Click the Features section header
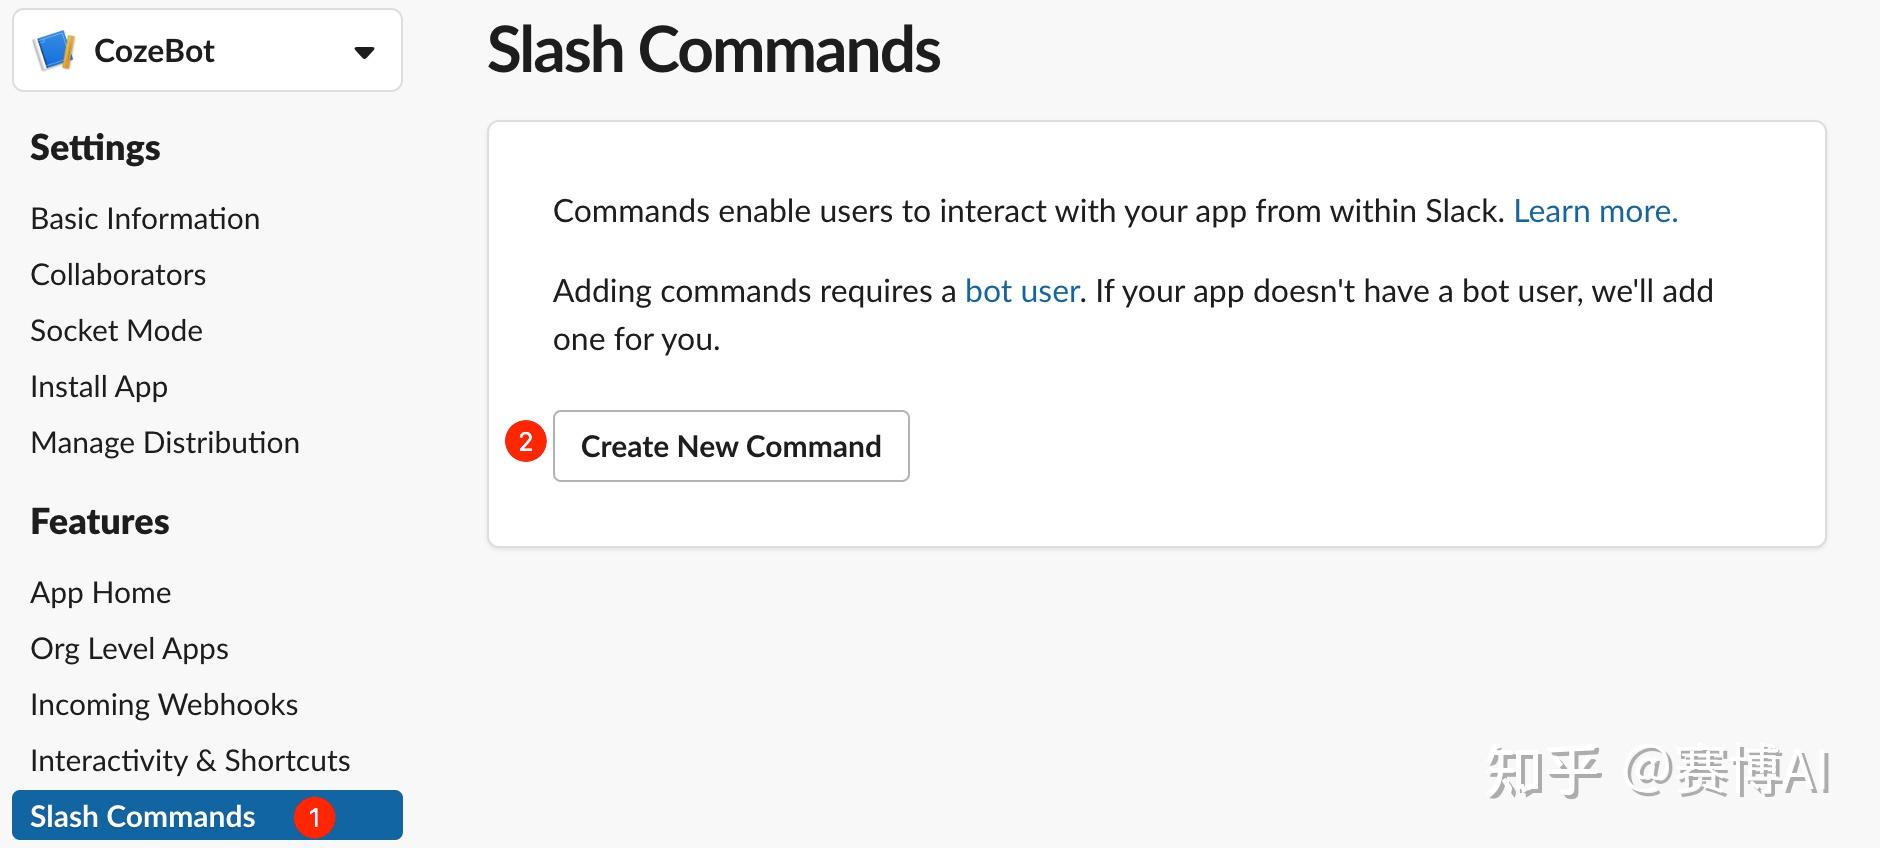 pos(100,522)
